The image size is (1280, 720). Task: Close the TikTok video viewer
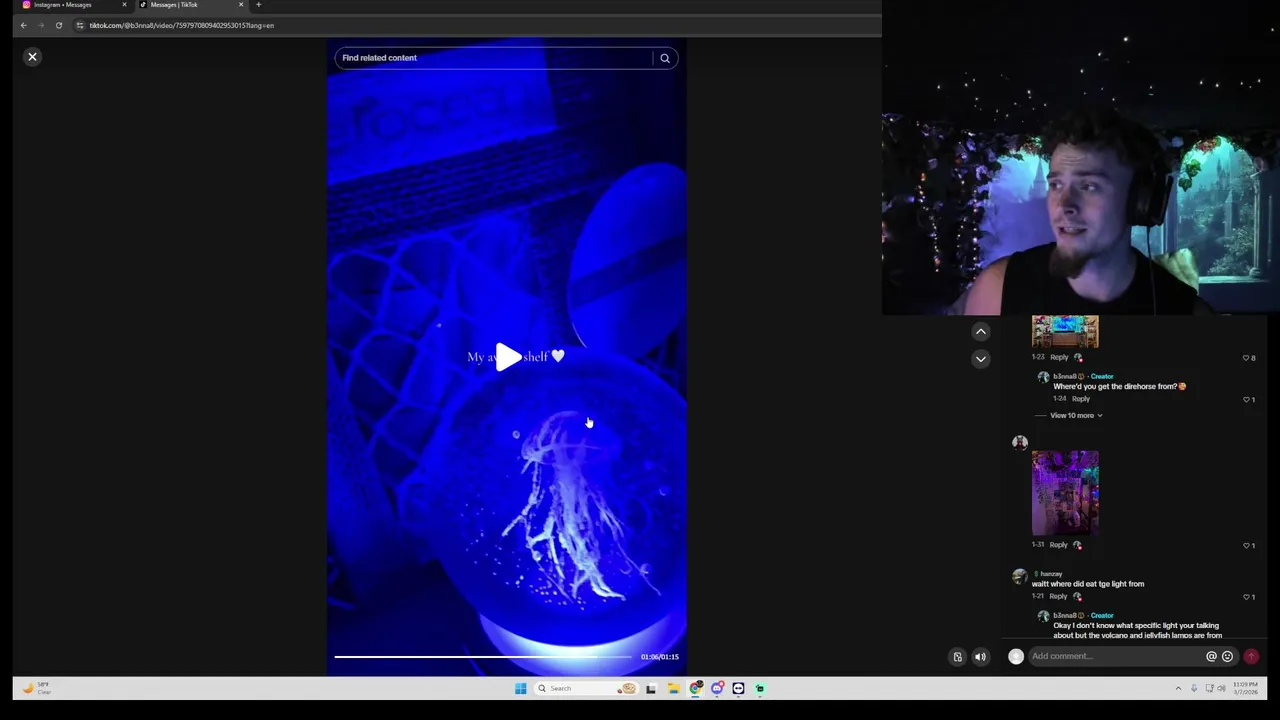[x=32, y=57]
